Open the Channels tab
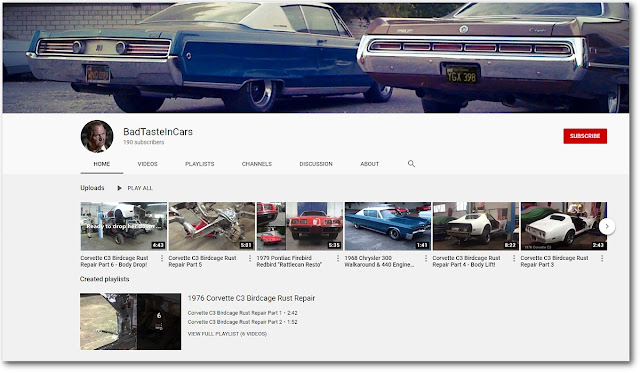 pos(257,164)
